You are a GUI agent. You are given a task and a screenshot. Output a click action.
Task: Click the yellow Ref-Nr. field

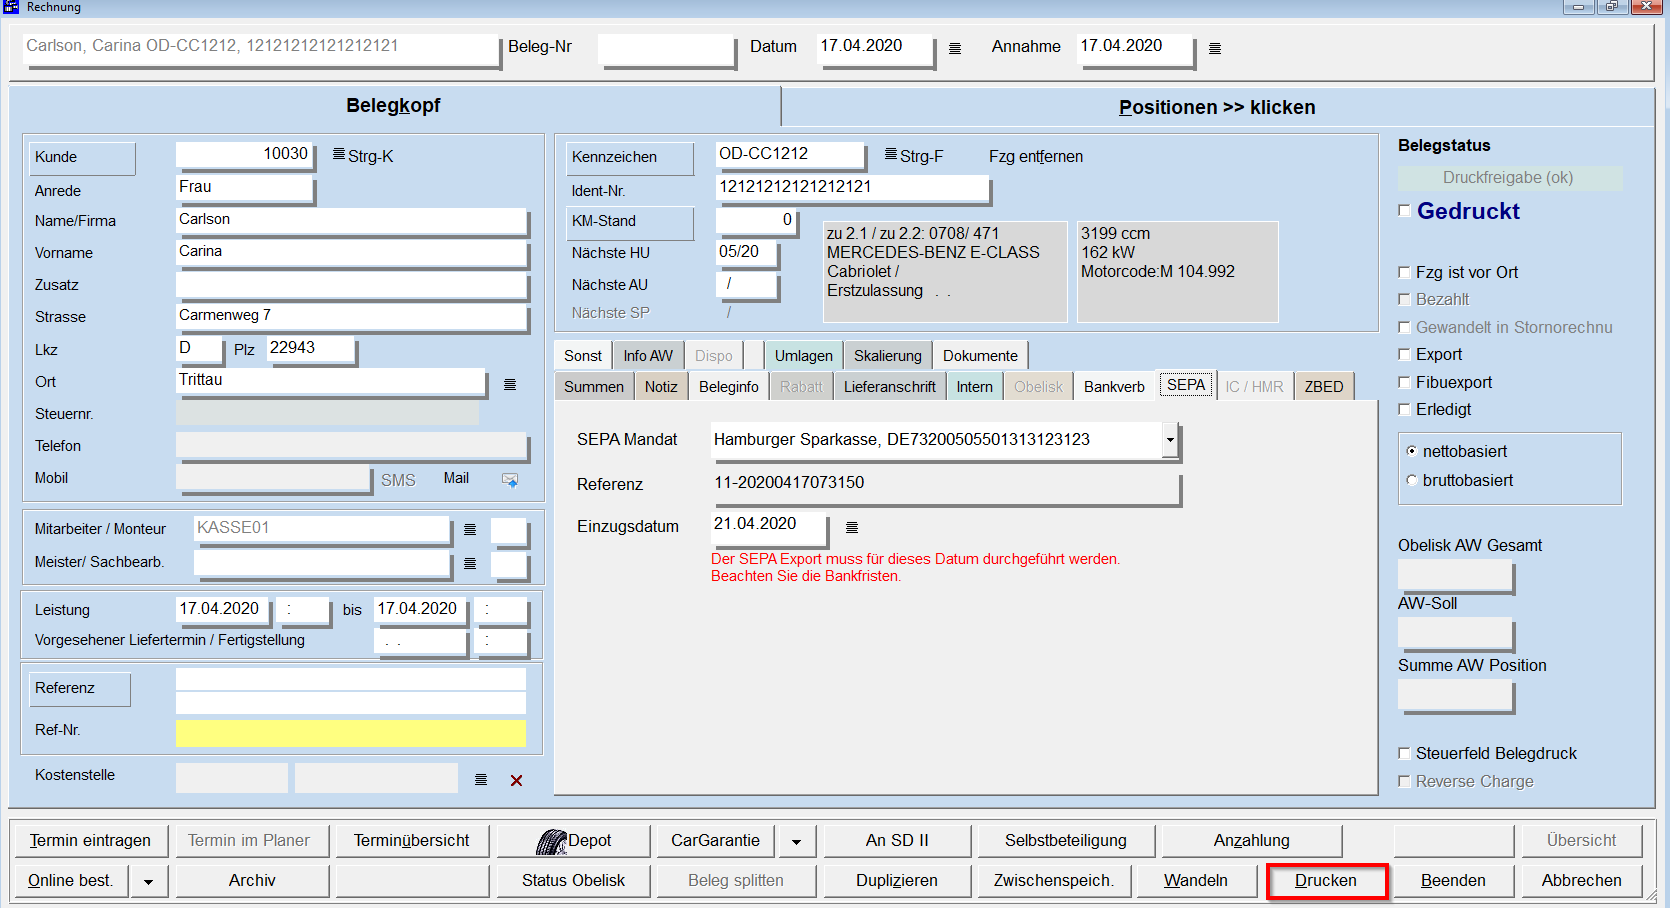pyautogui.click(x=350, y=733)
